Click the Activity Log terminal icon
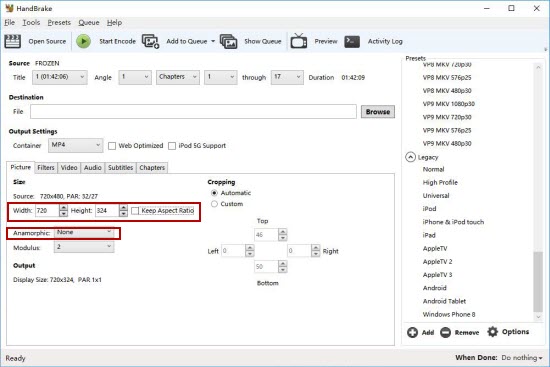 (352, 41)
